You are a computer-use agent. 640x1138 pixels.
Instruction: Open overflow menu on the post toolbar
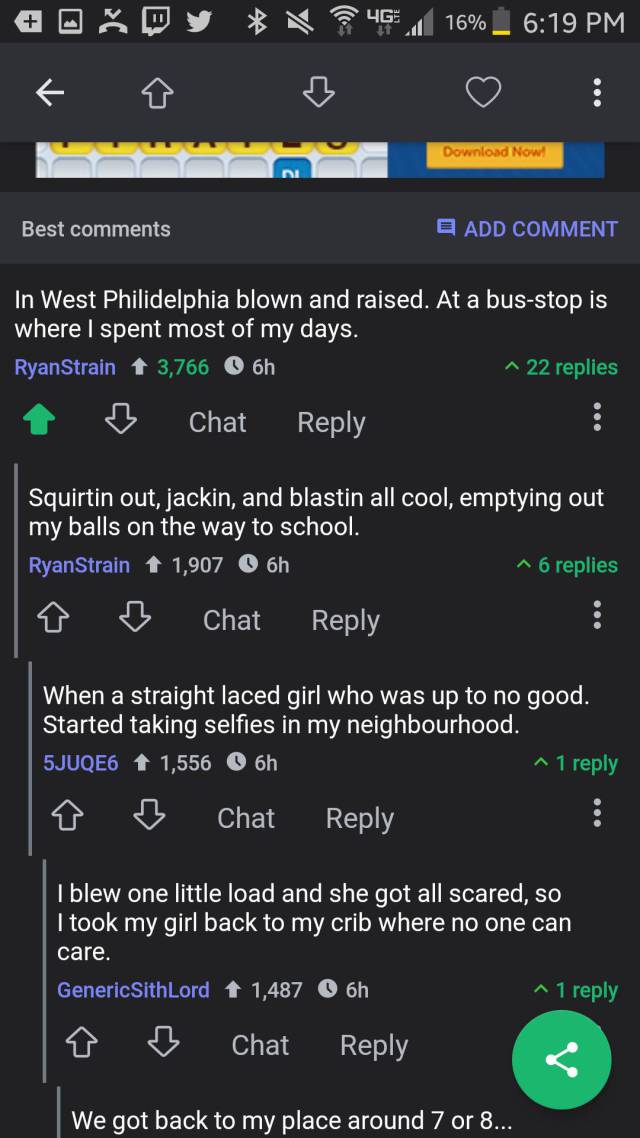[x=596, y=91]
